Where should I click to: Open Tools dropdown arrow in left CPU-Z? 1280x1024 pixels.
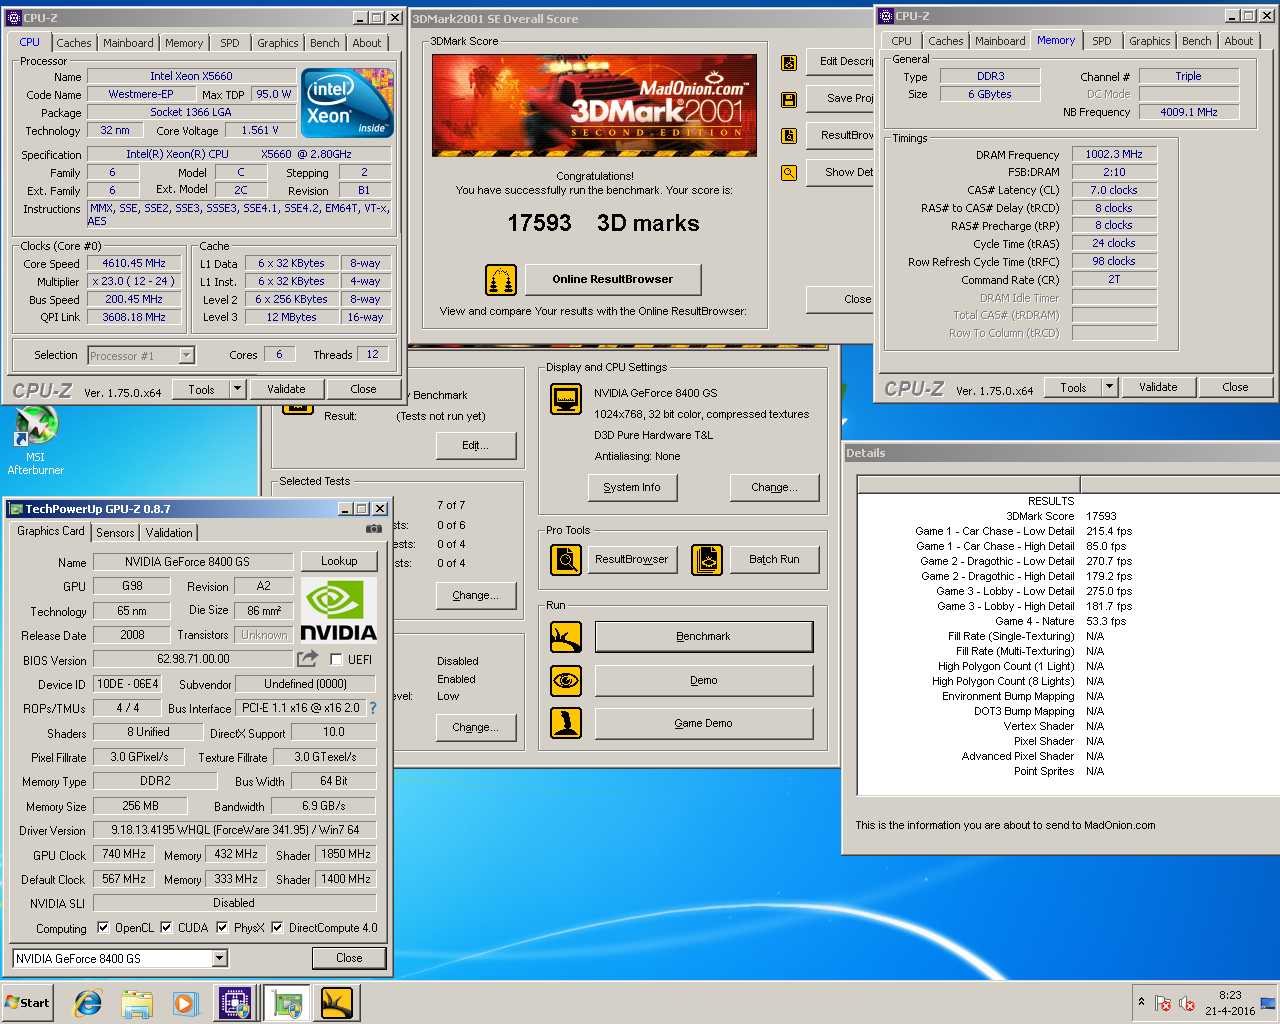point(237,389)
